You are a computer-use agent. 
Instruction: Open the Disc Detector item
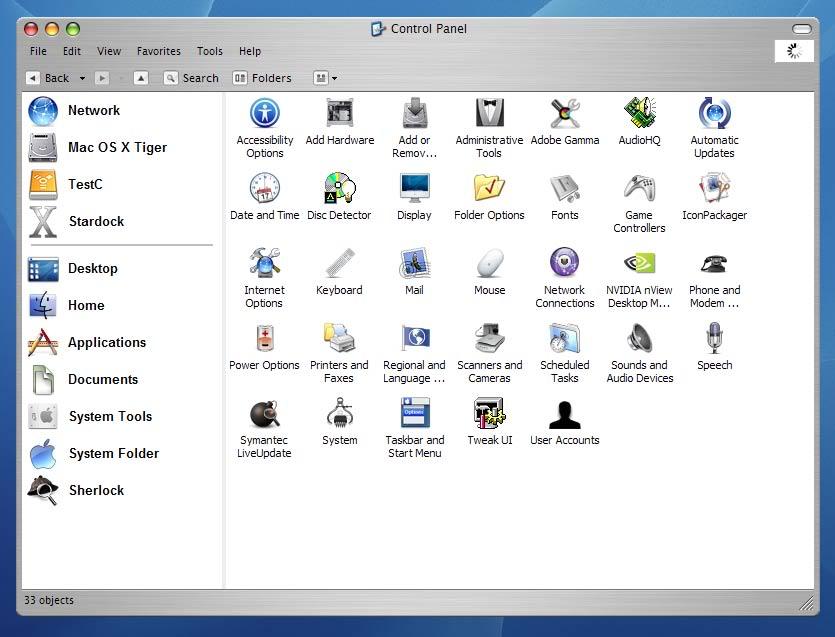(339, 189)
